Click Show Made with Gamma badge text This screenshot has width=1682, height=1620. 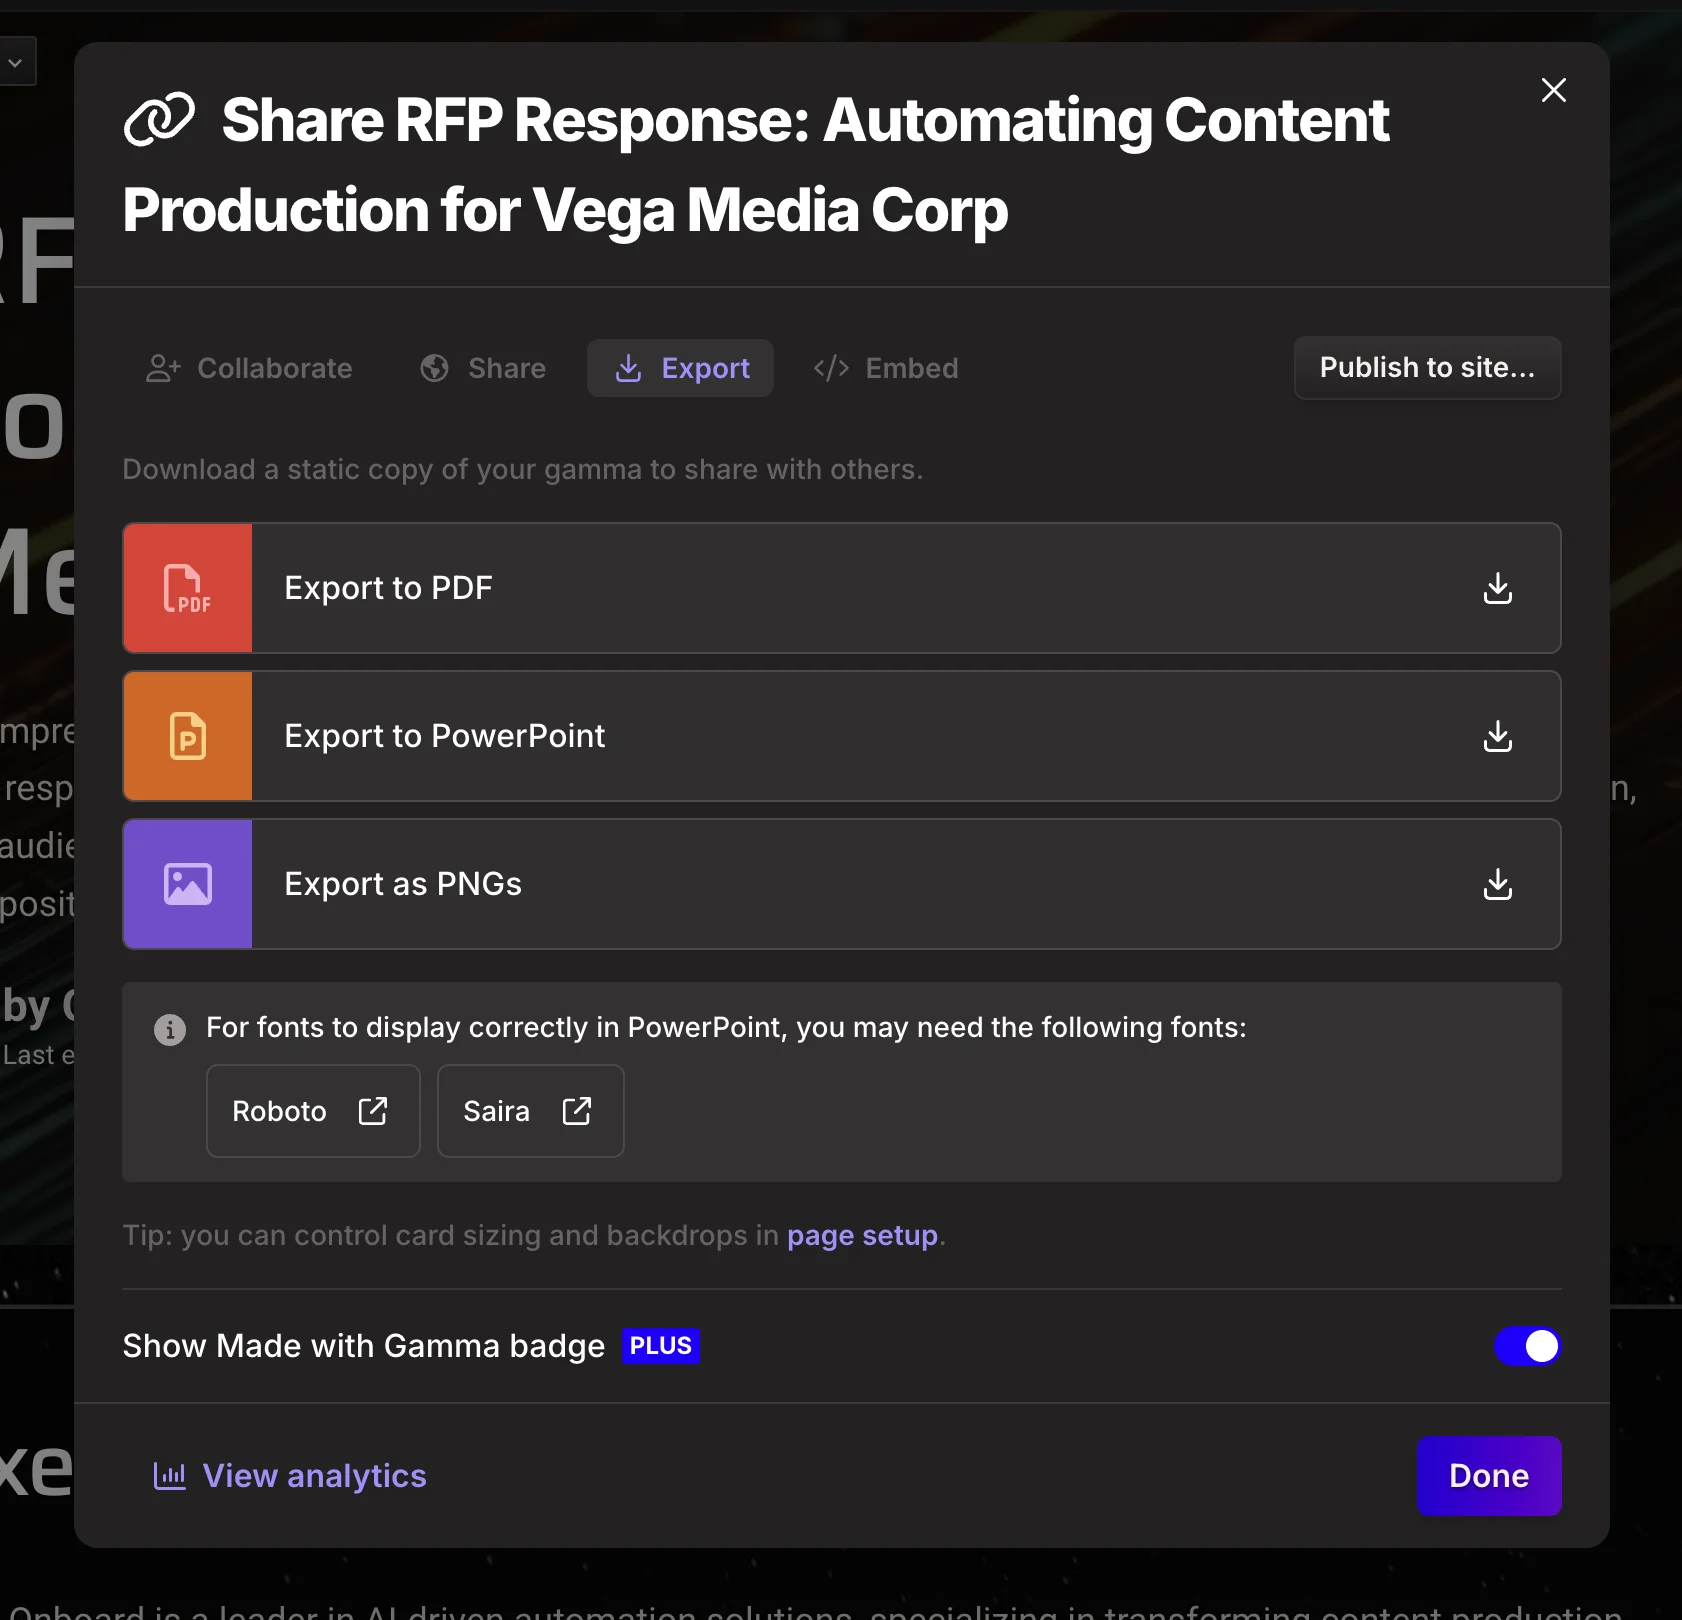[x=364, y=1346]
